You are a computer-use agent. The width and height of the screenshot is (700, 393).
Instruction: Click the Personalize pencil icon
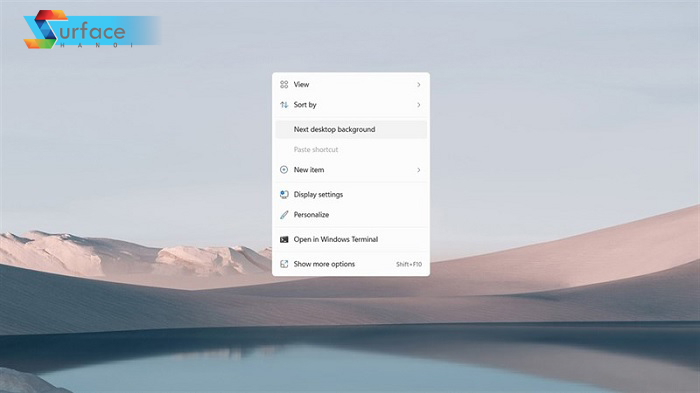click(284, 215)
